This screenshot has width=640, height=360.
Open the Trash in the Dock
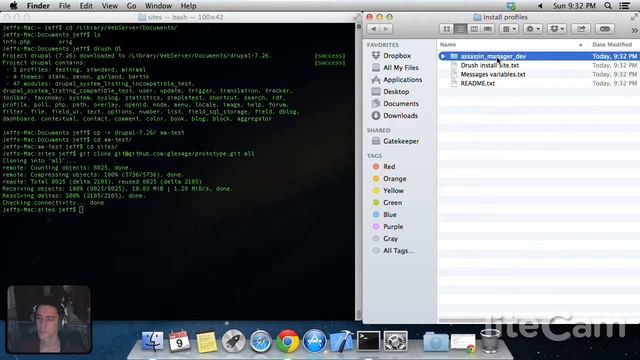(490, 341)
